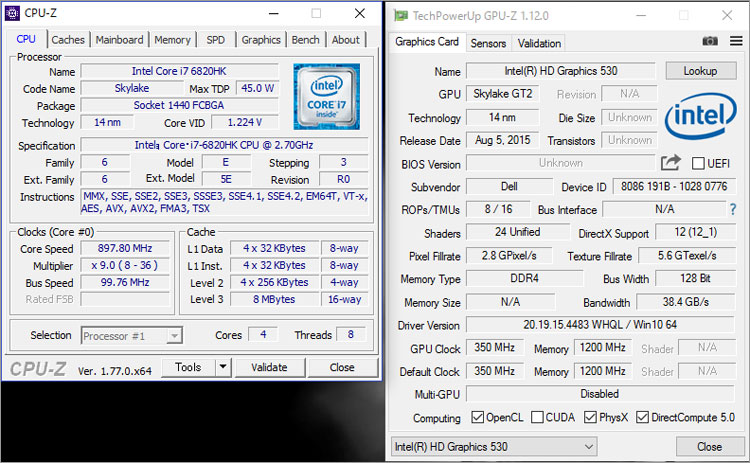Click the Multi-GPU value Disabled
Image resolution: width=750 pixels, height=463 pixels.
[600, 394]
